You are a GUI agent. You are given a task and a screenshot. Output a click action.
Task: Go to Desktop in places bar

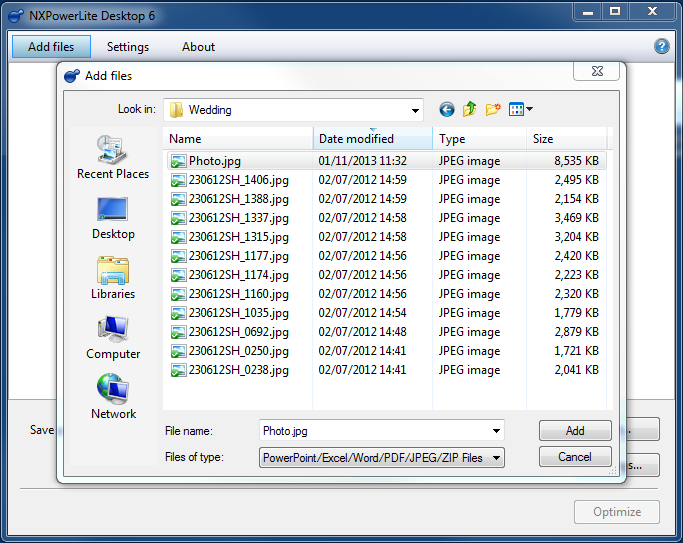click(113, 218)
